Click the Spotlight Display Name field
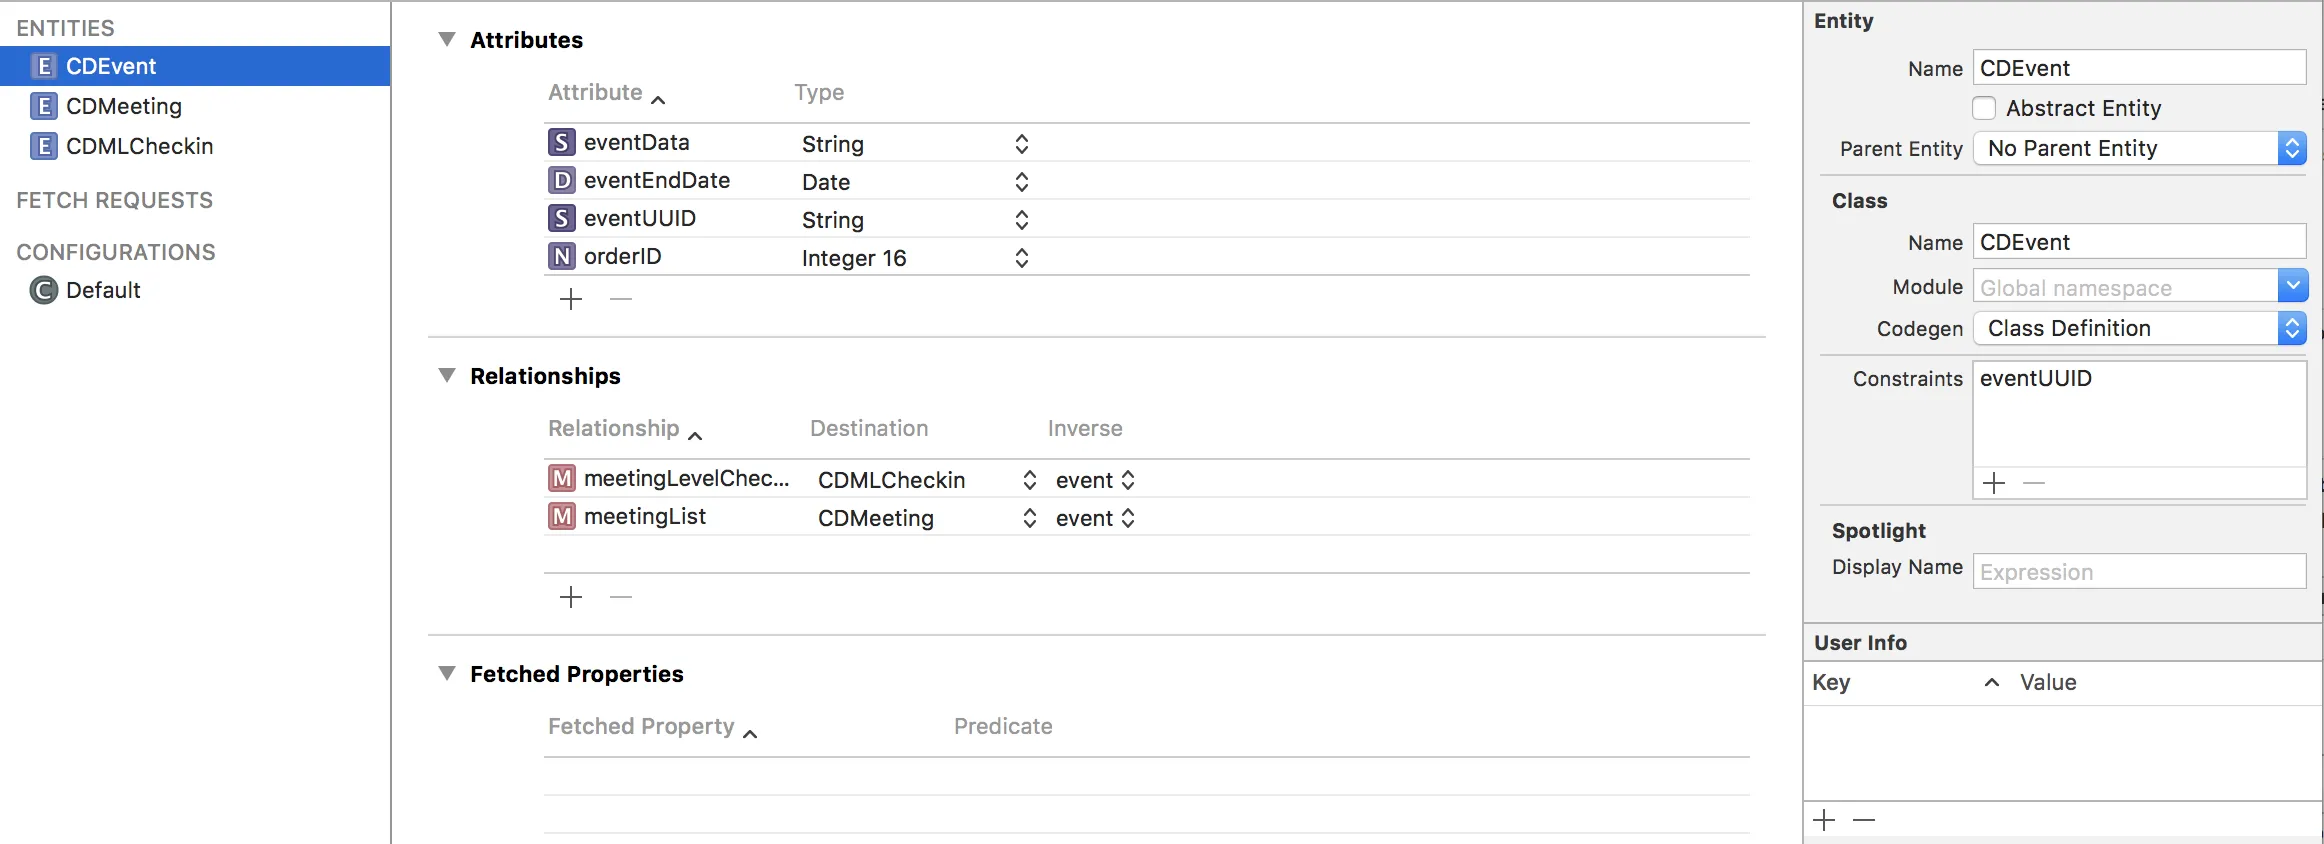 pyautogui.click(x=2138, y=572)
